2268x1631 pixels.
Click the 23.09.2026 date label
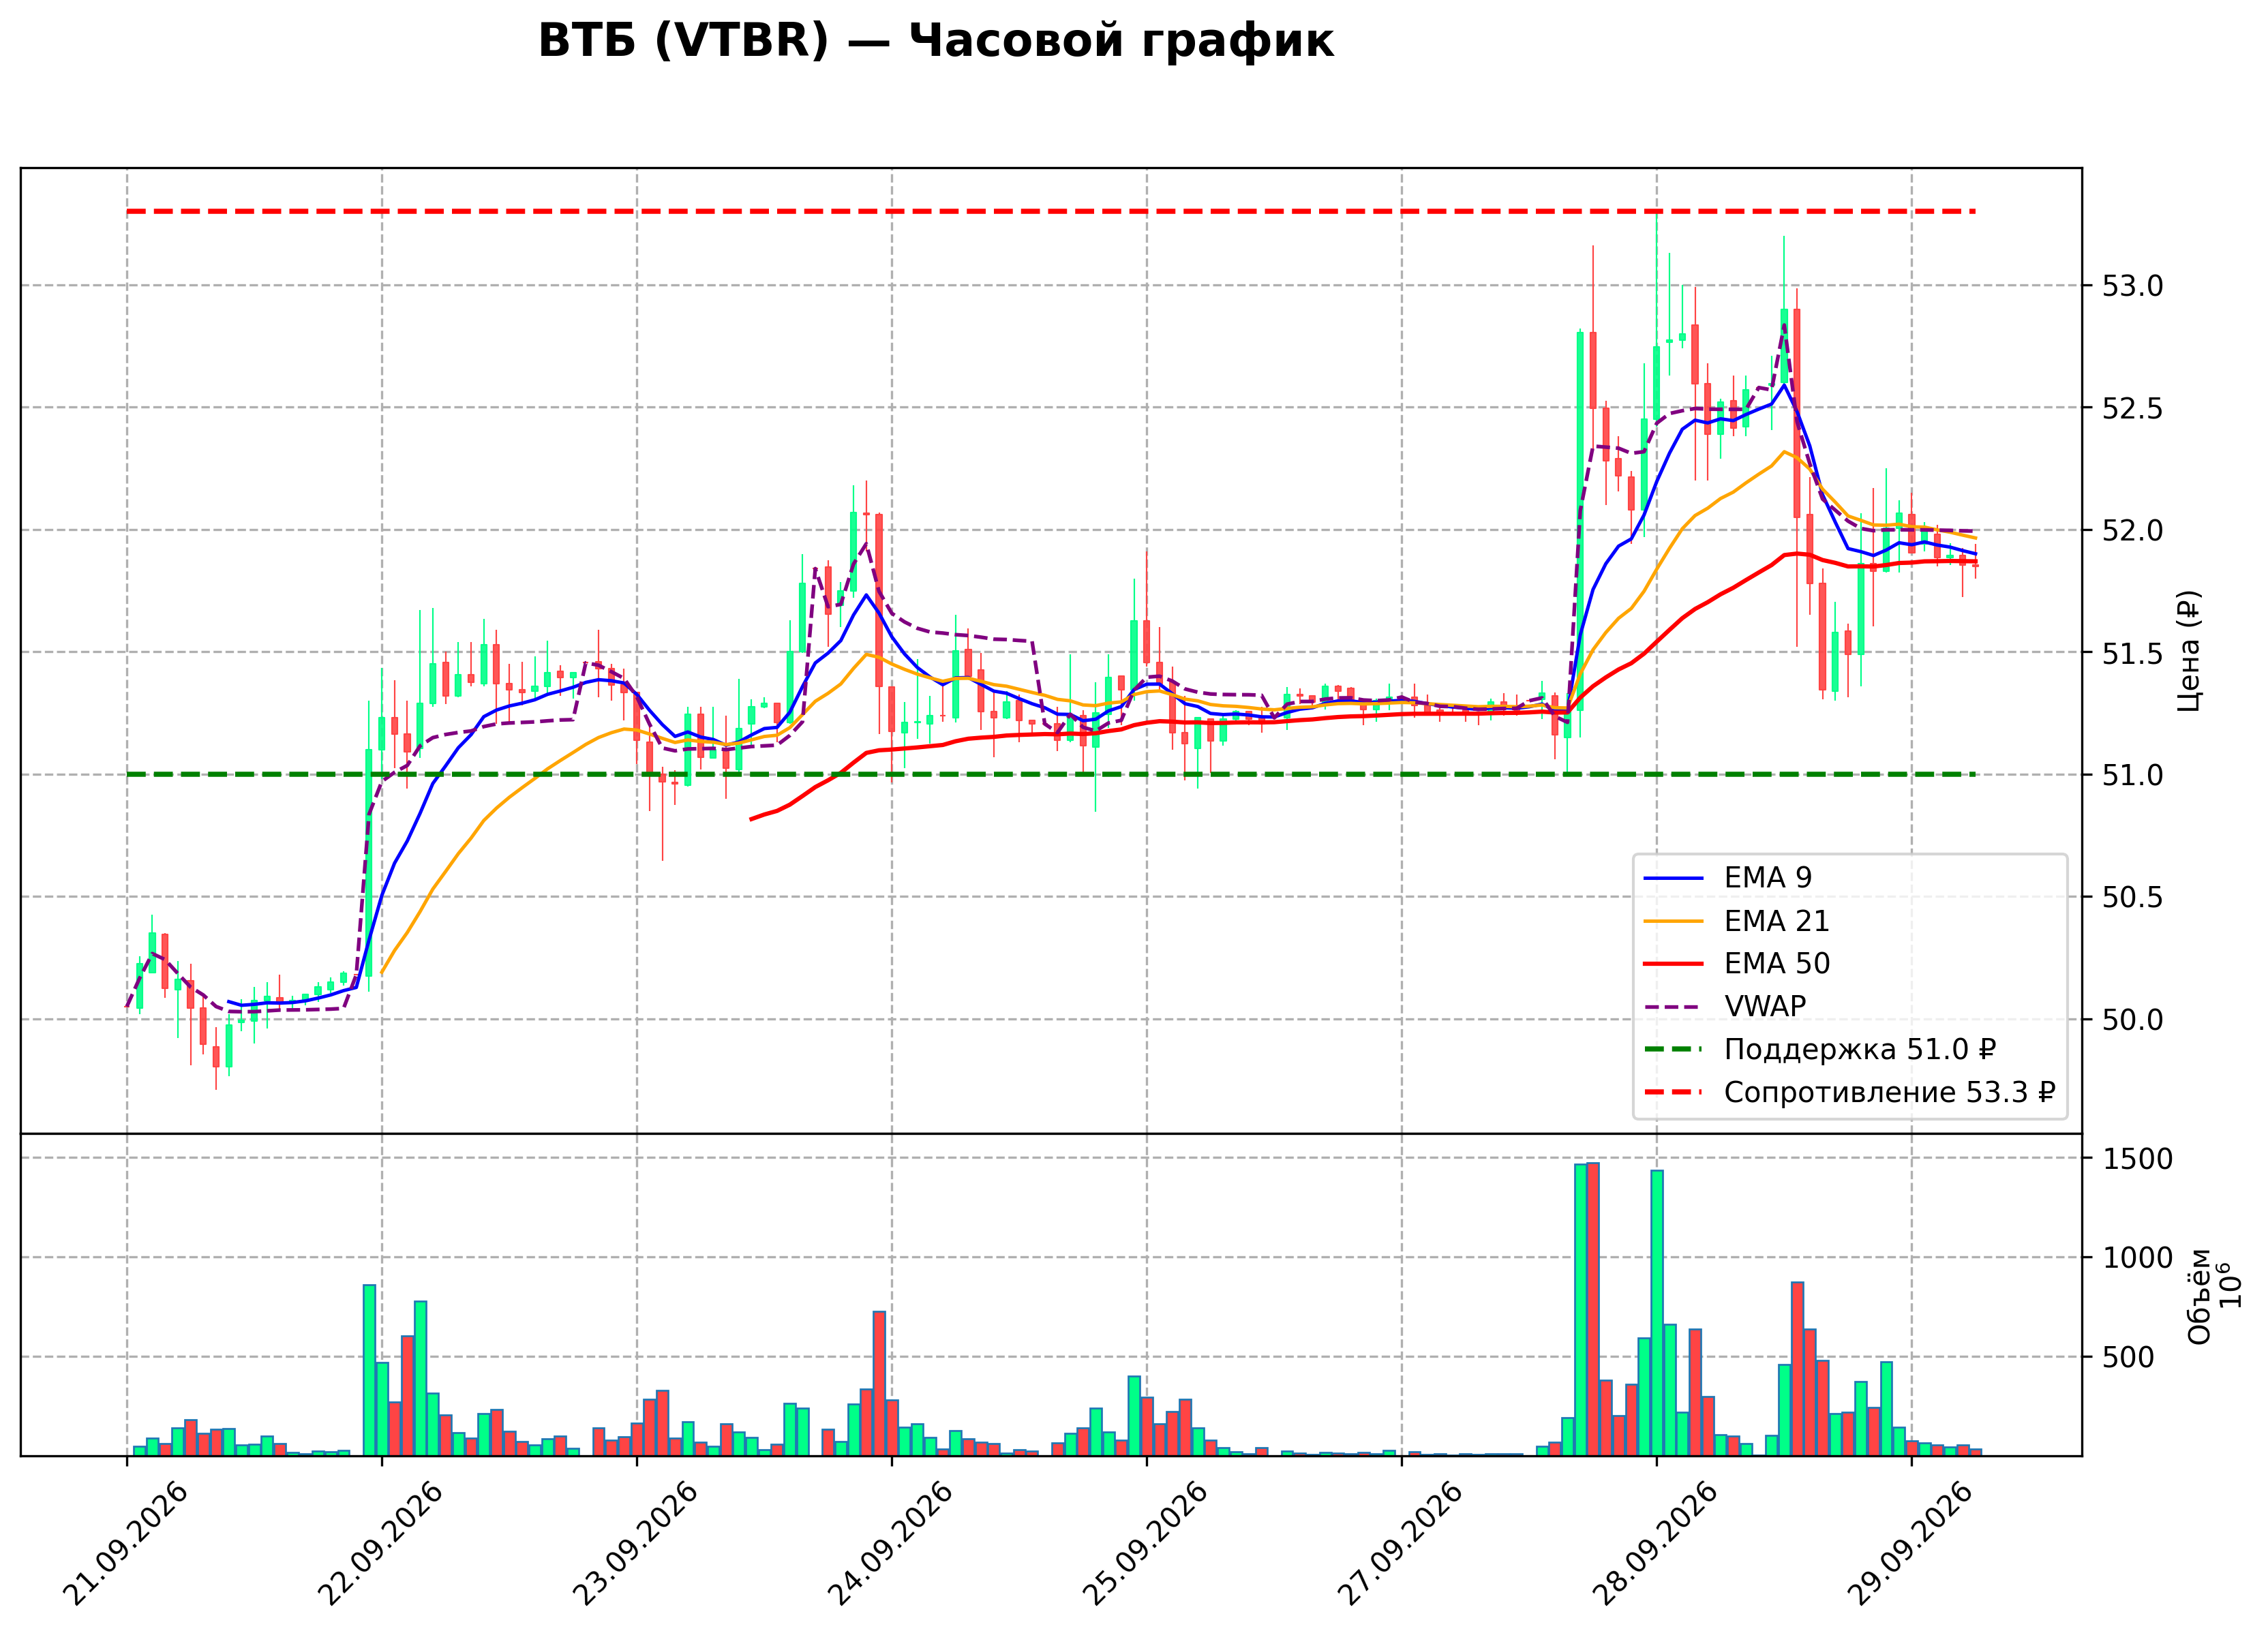[636, 1543]
